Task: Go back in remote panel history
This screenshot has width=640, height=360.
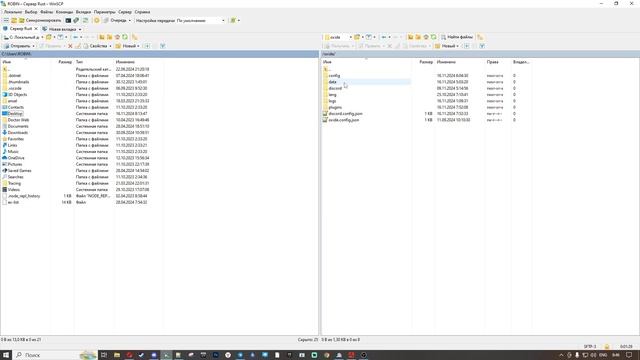Action: pos(384,37)
